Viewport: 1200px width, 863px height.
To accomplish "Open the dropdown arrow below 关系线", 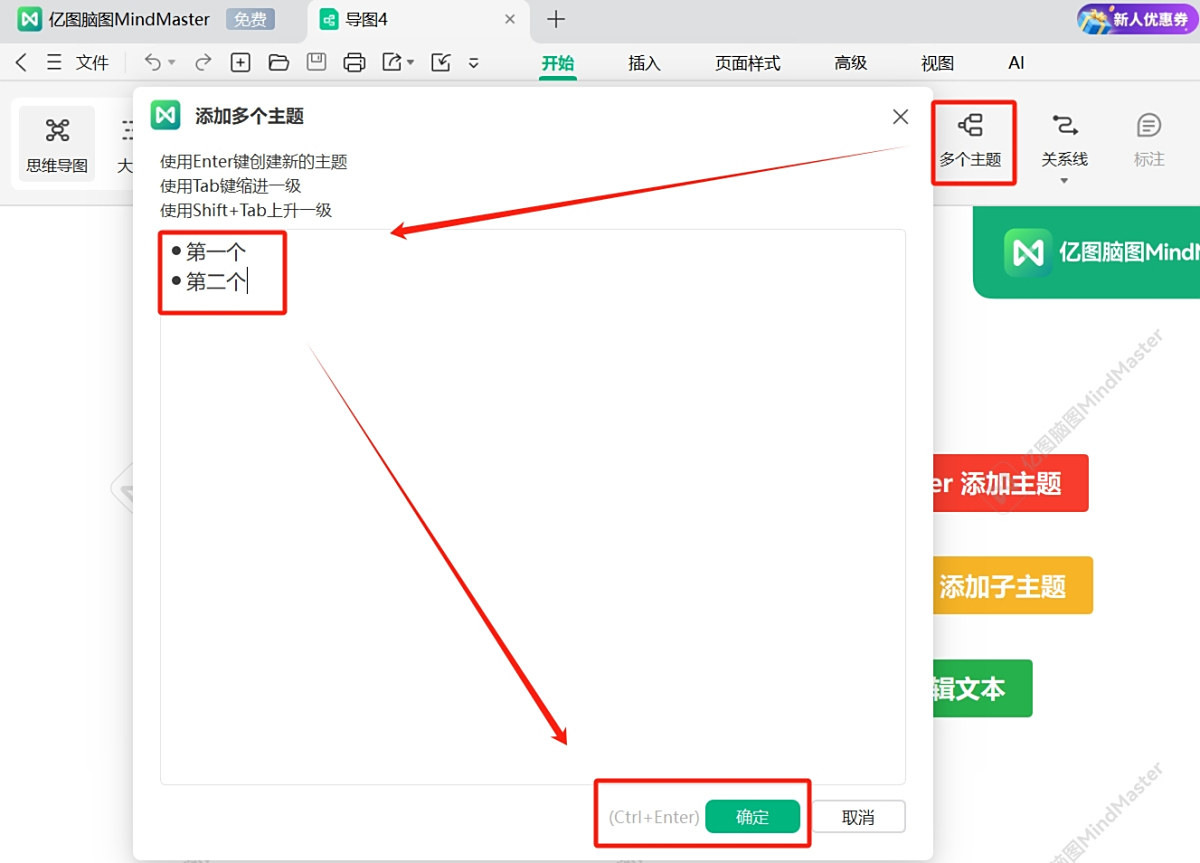I will [x=1064, y=181].
